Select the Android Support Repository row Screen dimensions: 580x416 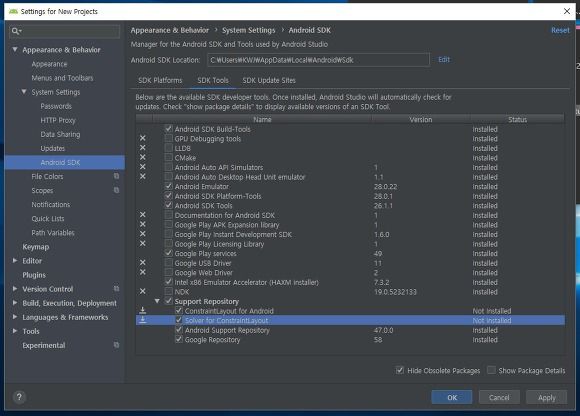[350, 330]
